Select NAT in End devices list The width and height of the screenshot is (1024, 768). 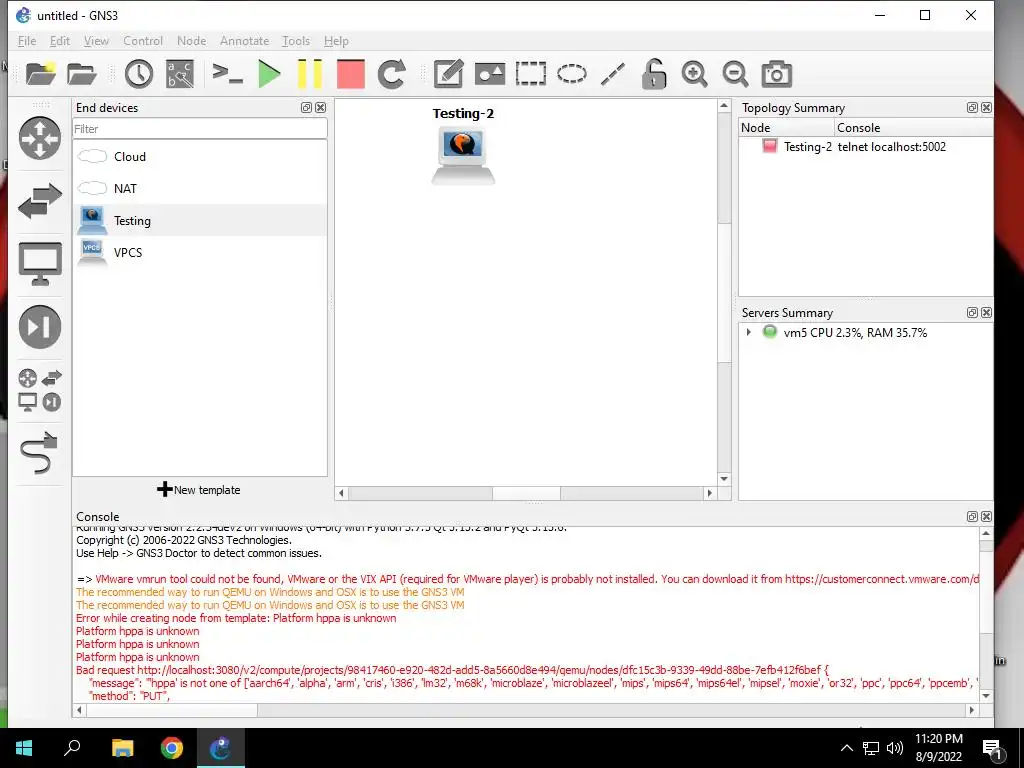[199, 189]
